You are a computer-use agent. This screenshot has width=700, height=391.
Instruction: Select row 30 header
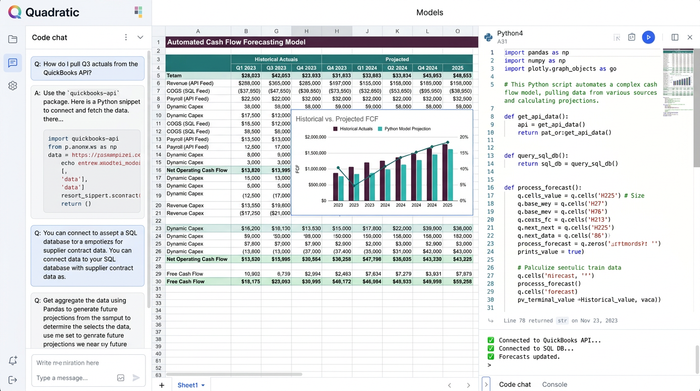(158, 281)
